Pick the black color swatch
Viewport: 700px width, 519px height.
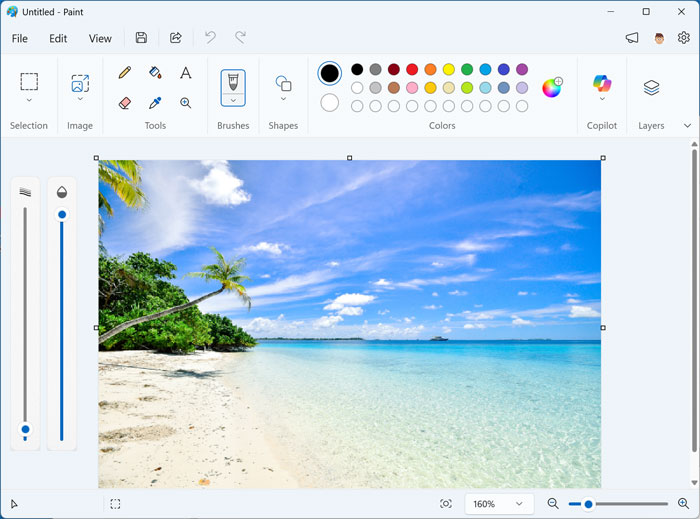pyautogui.click(x=357, y=69)
